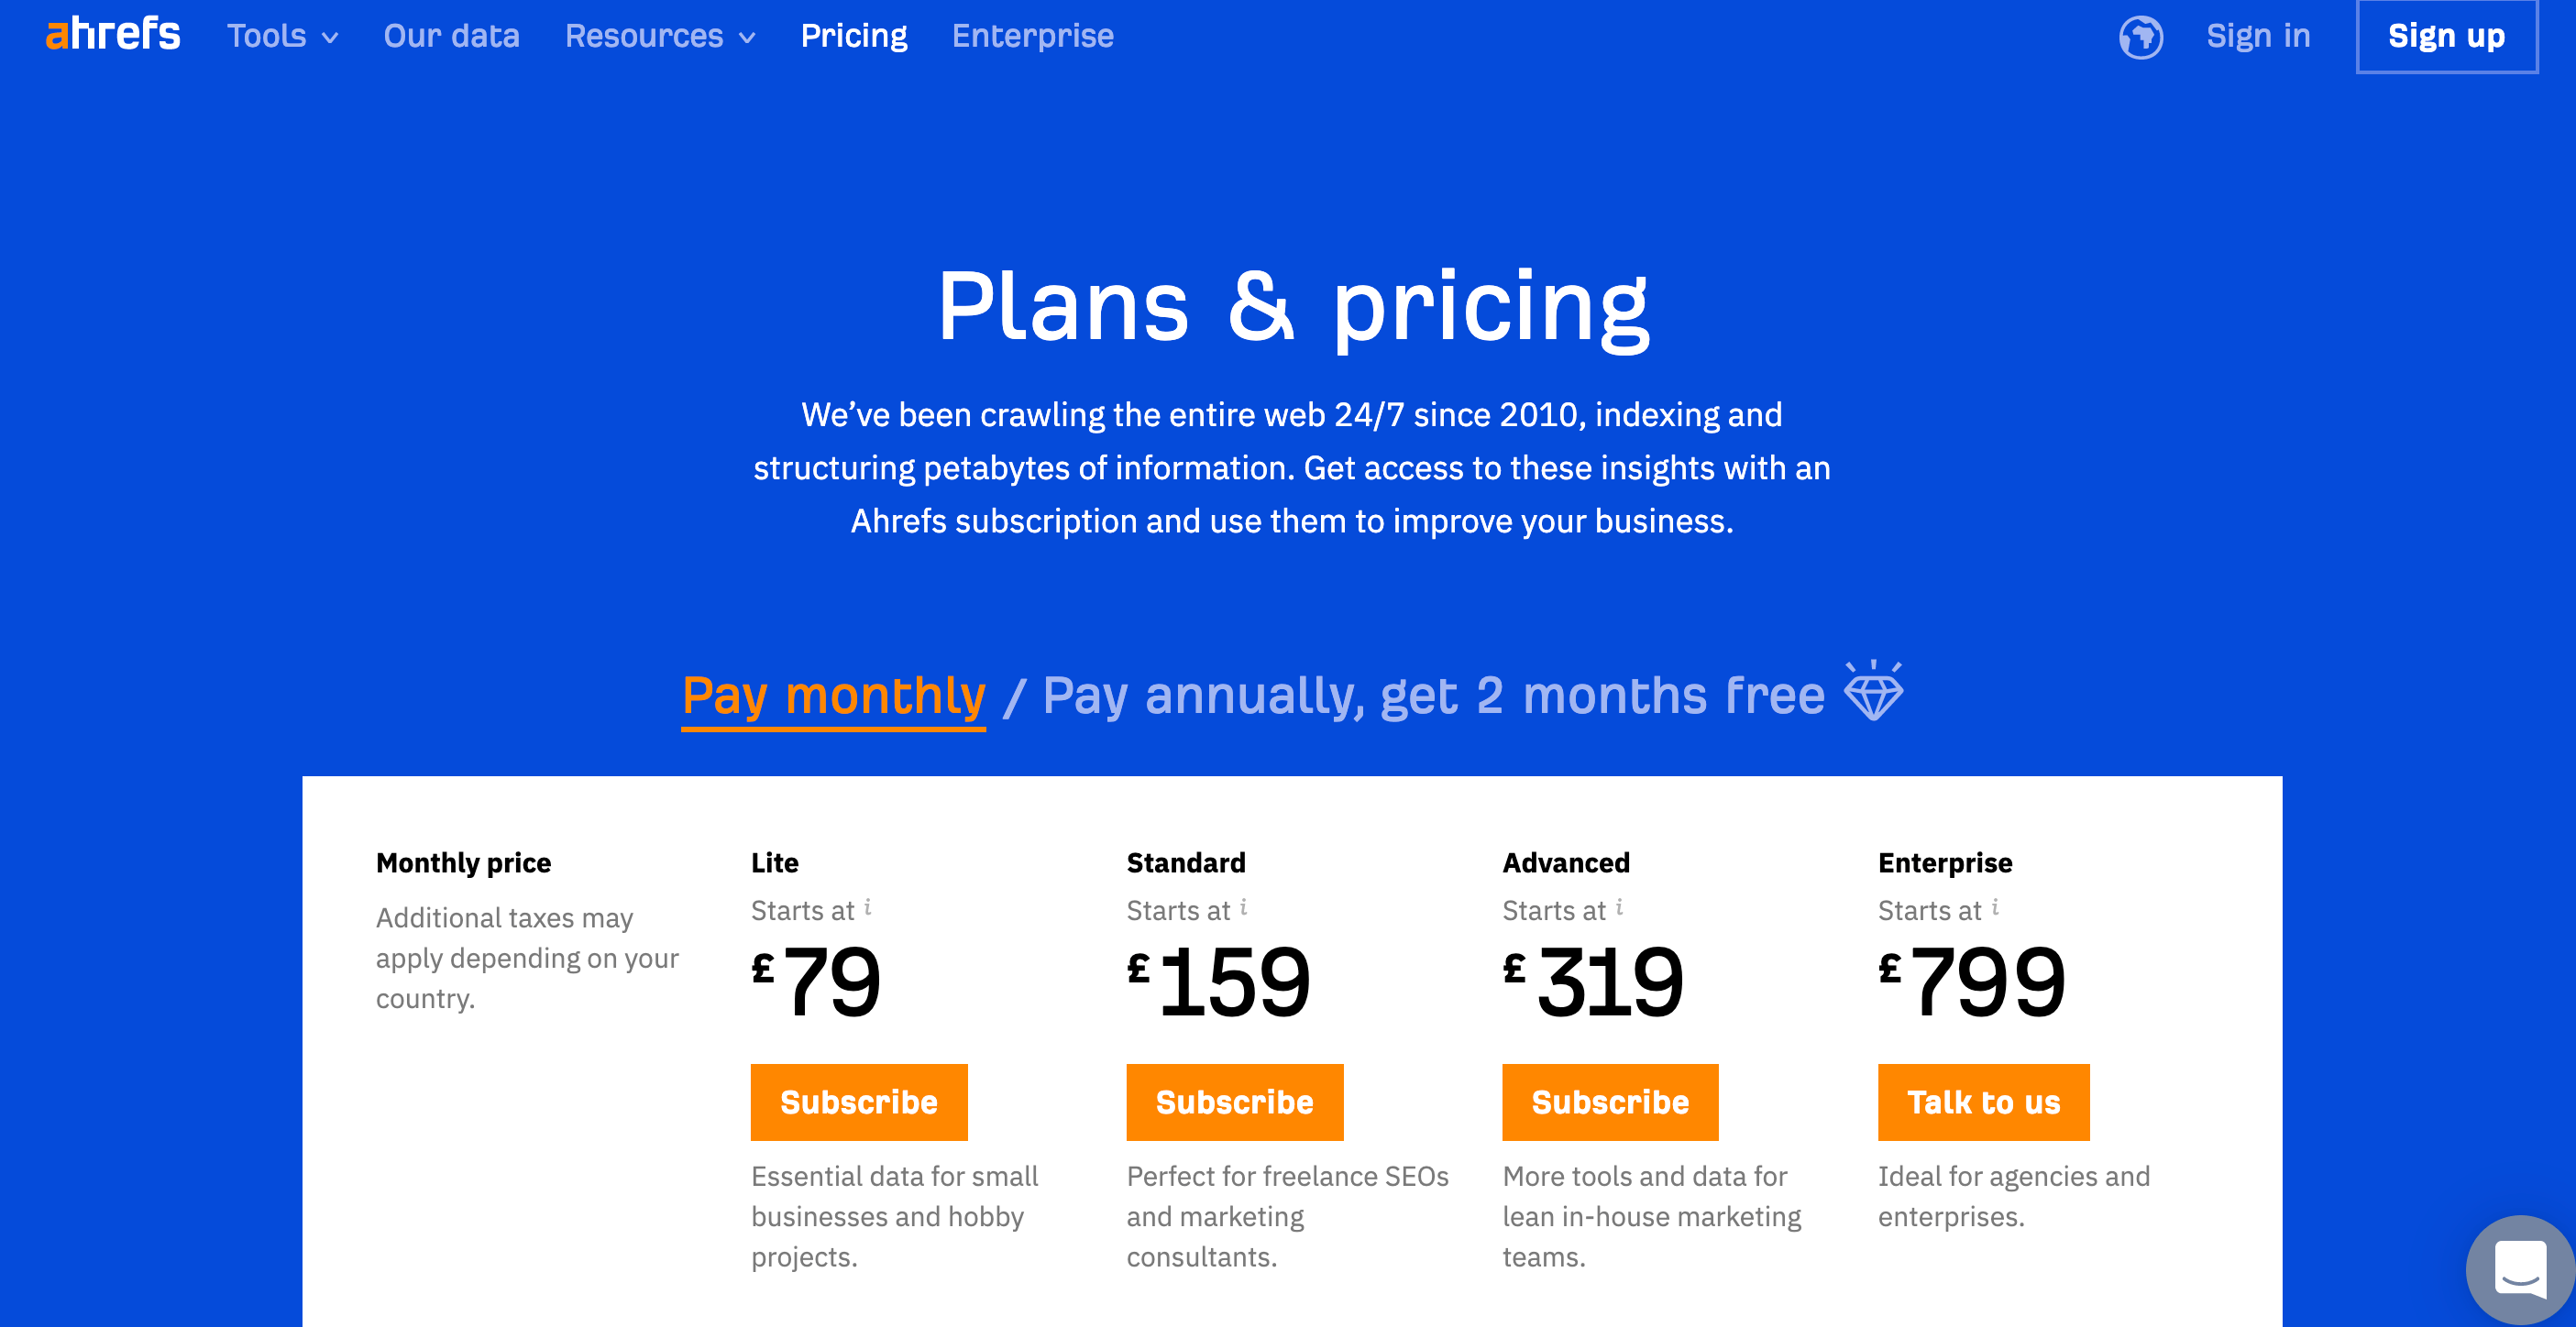Open the chat support widget
Image resolution: width=2576 pixels, height=1327 pixels.
2519,1269
